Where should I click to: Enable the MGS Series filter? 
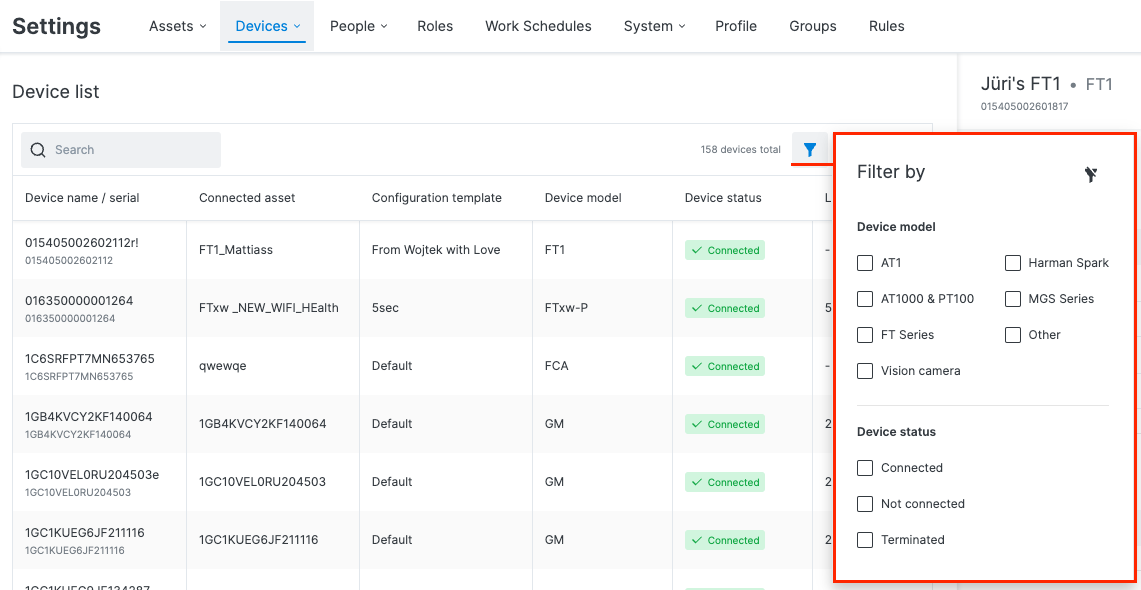pyautogui.click(x=1013, y=299)
